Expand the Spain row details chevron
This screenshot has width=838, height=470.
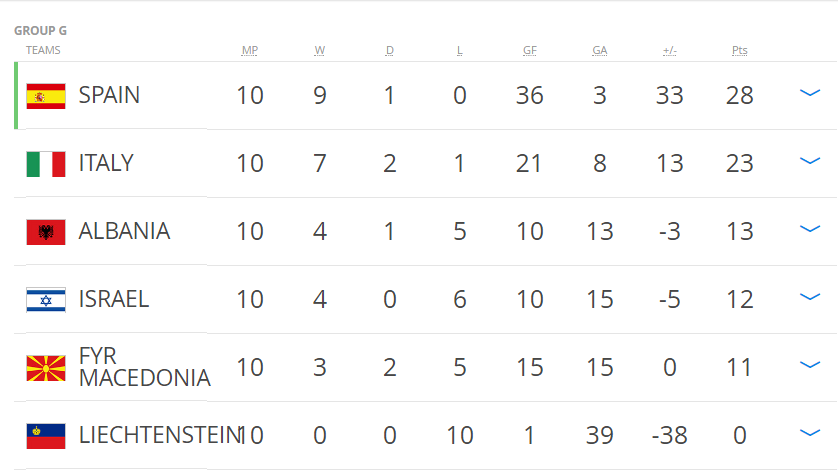coord(810,93)
